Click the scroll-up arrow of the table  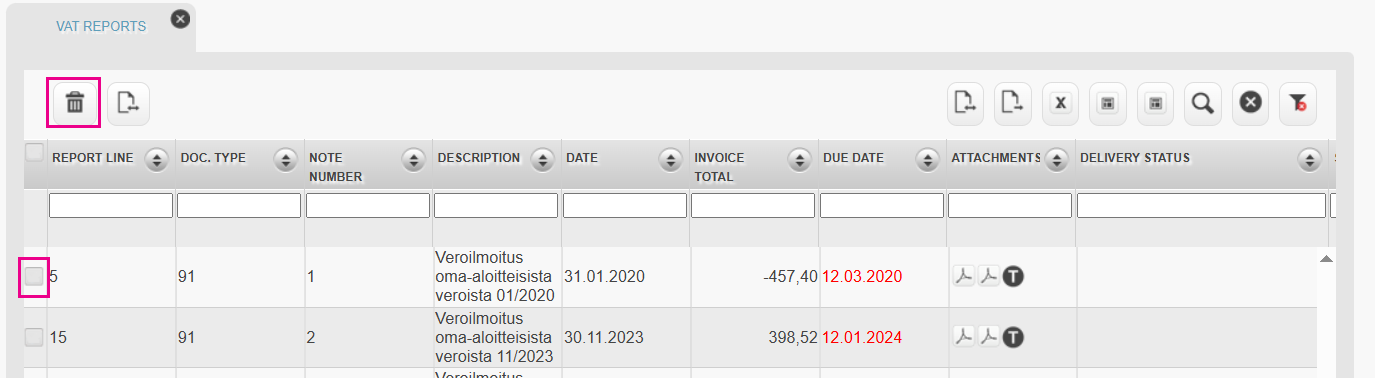(x=1326, y=259)
